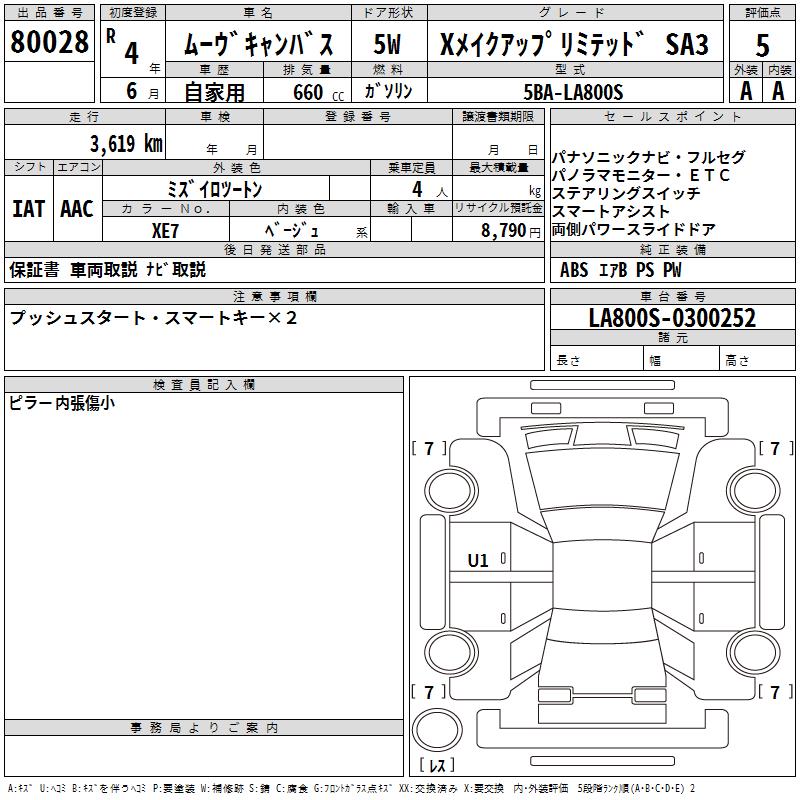Click エアB in the 純正装備 row
This screenshot has width=800, height=800.
tap(612, 269)
